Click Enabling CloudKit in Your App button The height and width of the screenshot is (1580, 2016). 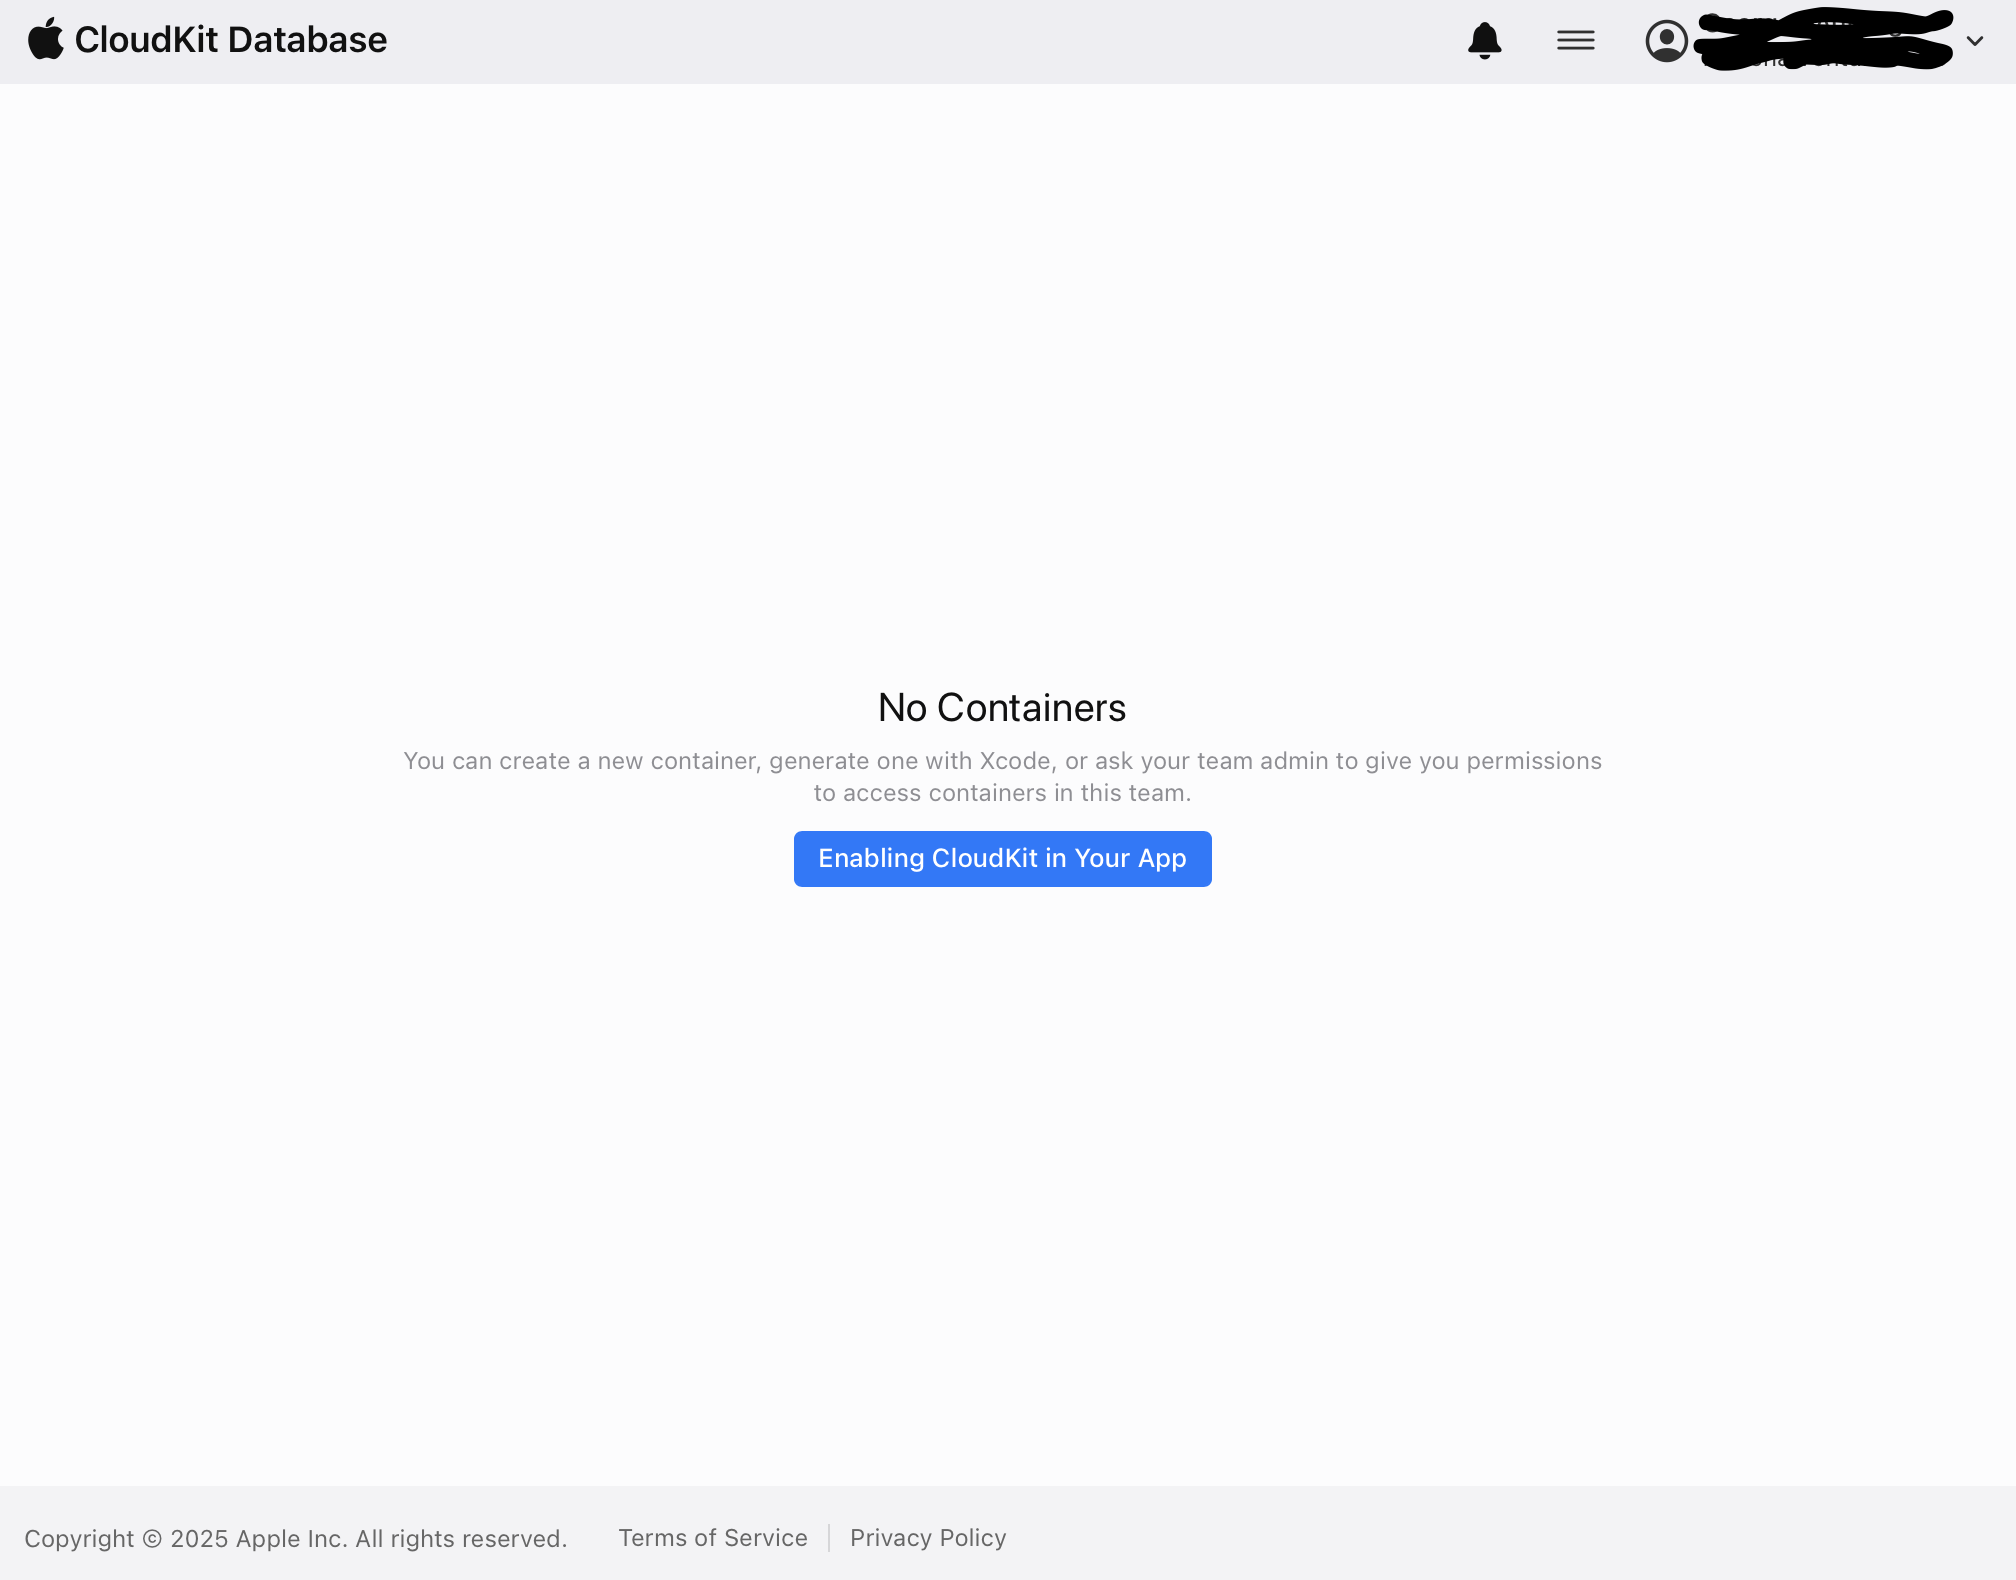pos(1002,858)
